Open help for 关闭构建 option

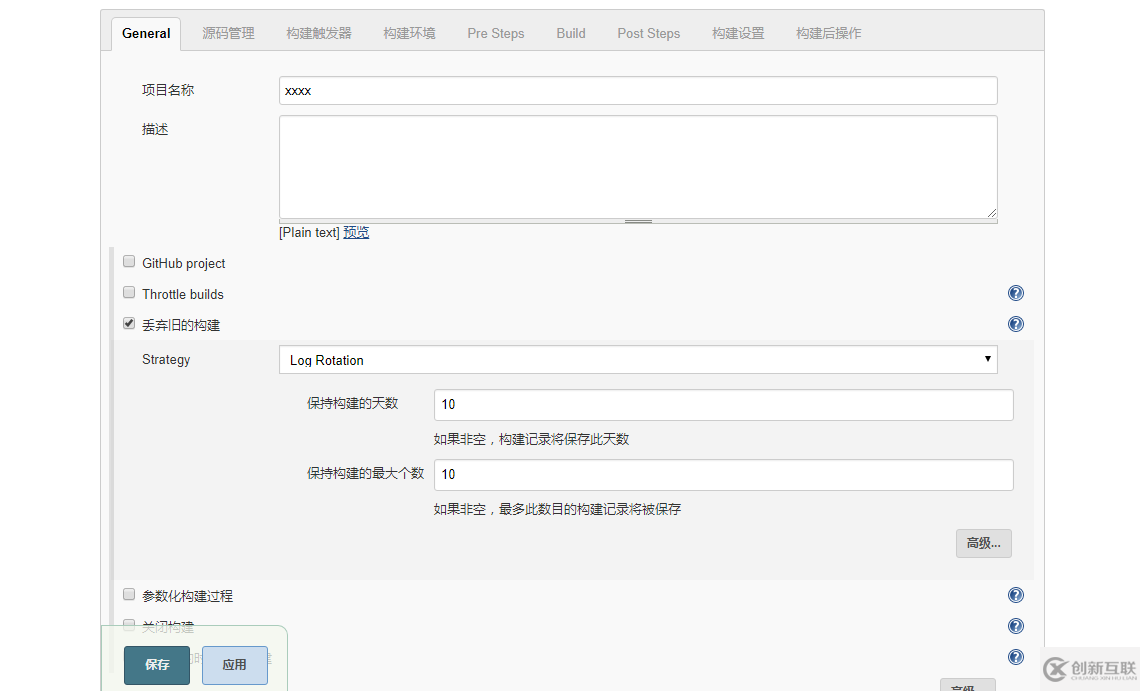[x=1015, y=626]
